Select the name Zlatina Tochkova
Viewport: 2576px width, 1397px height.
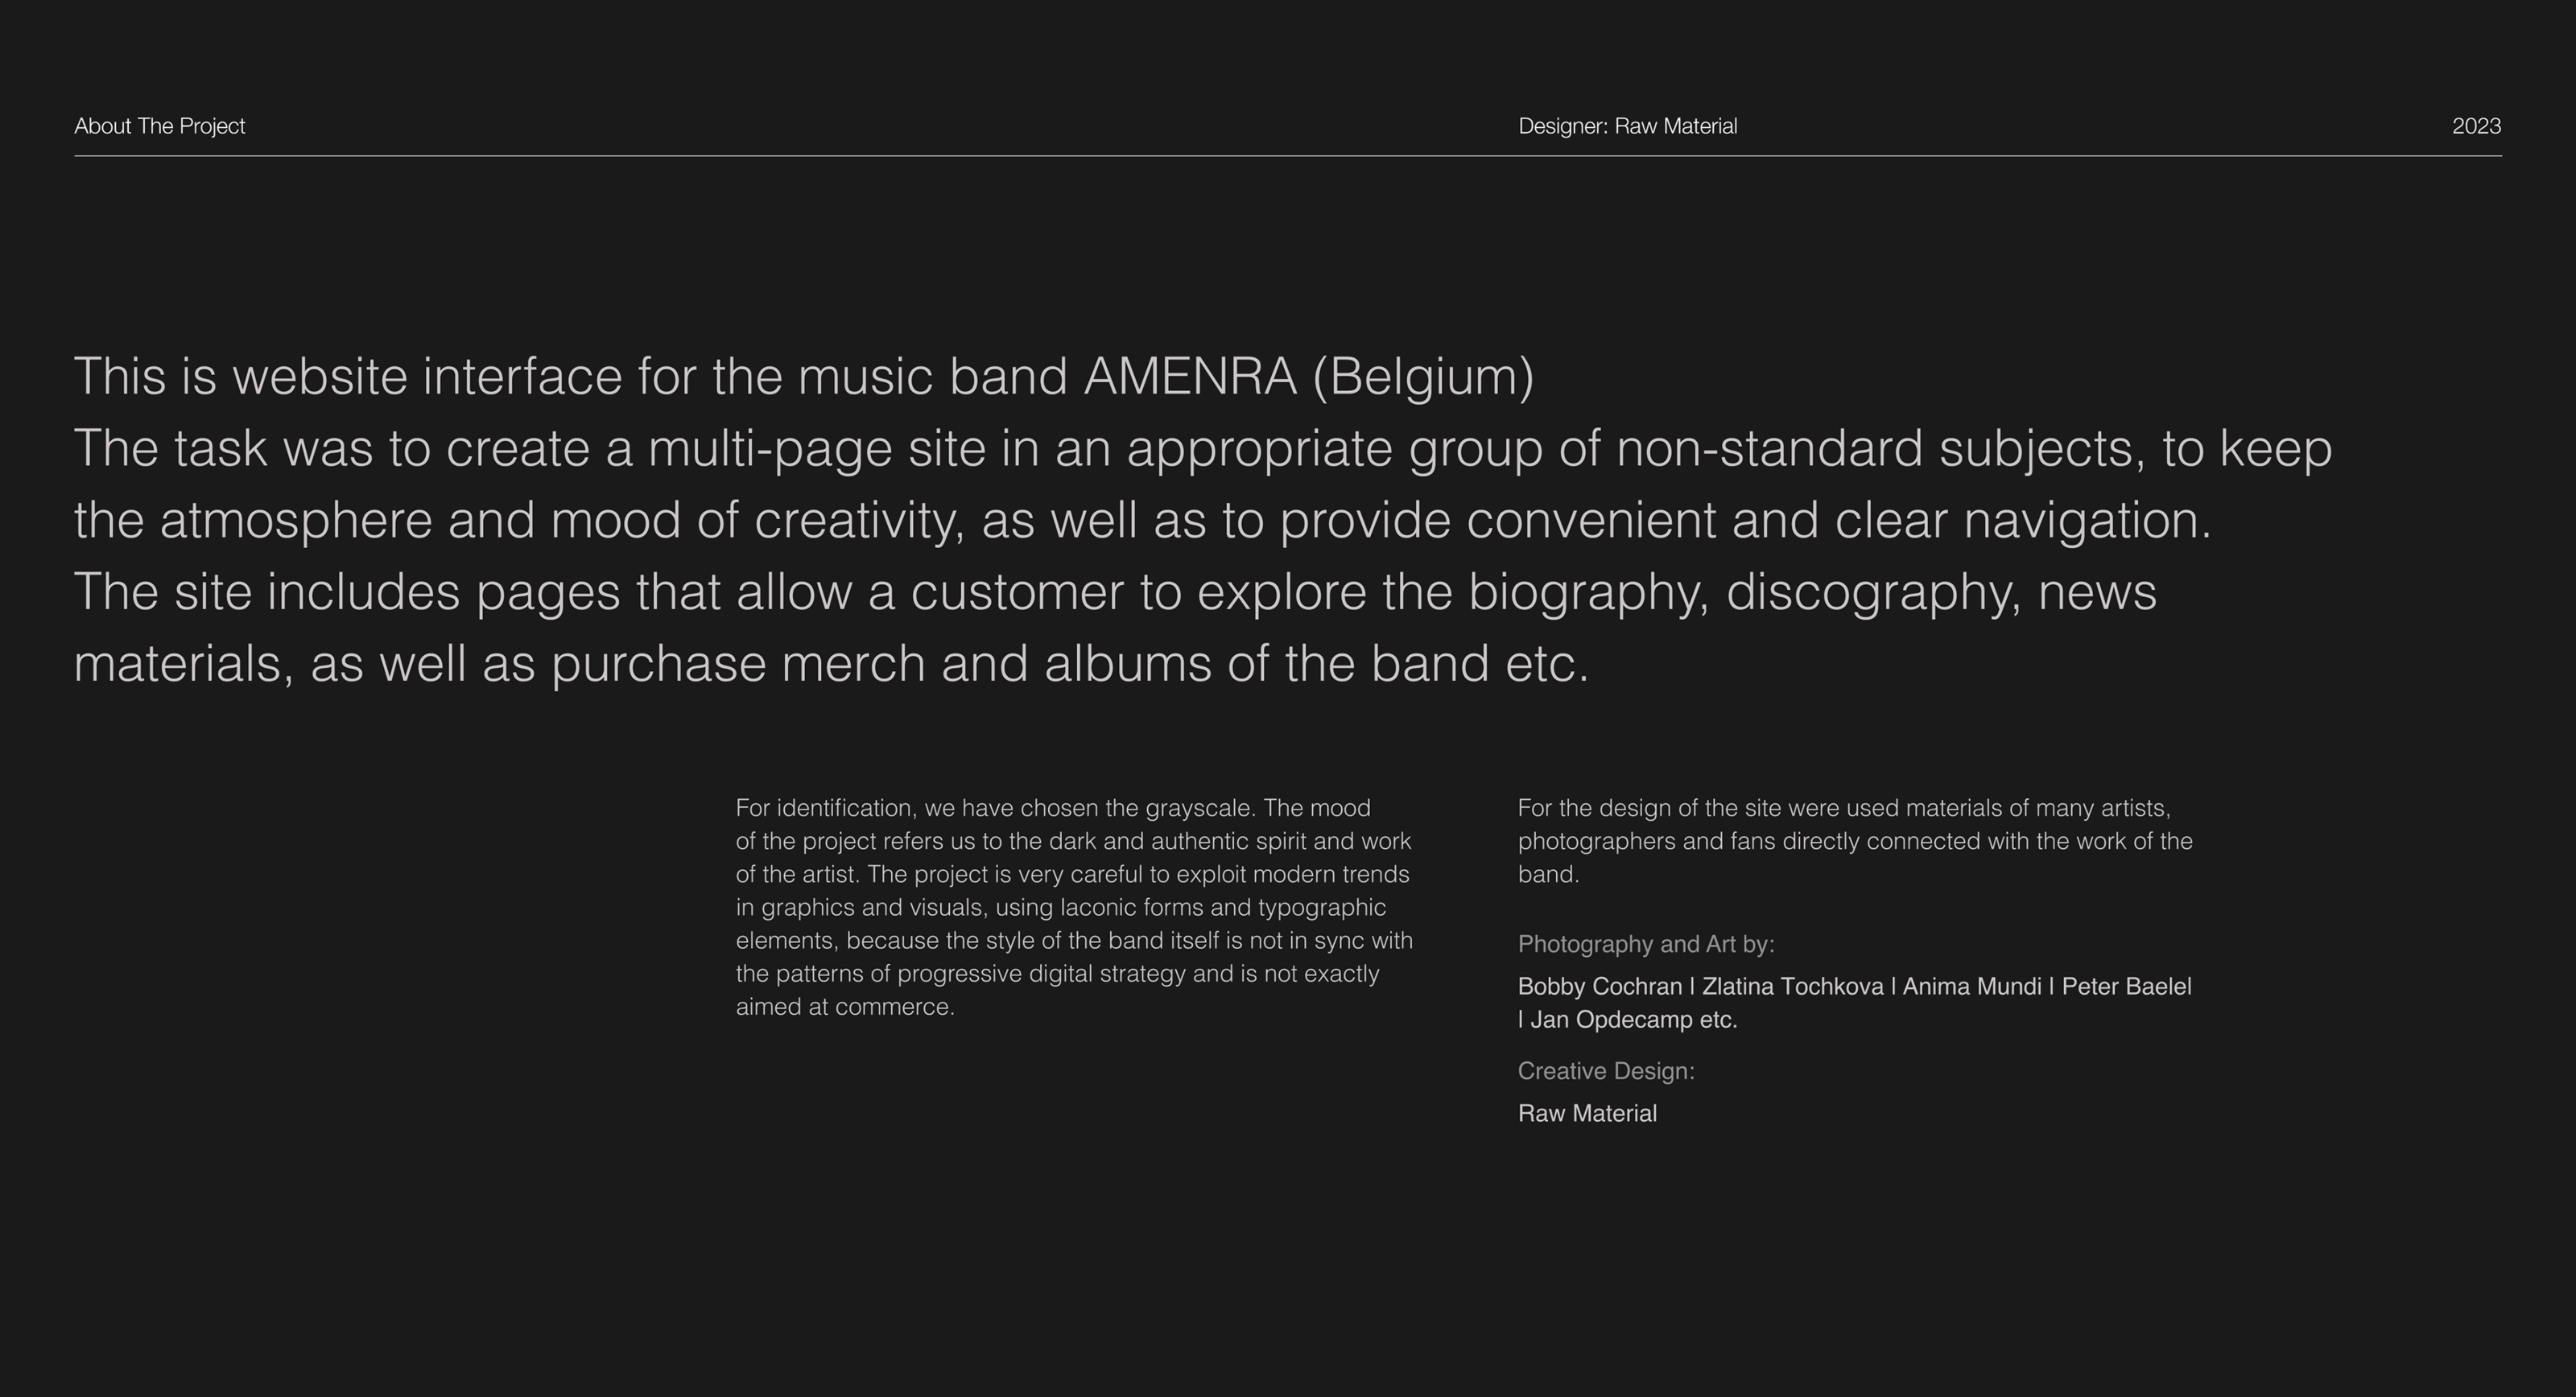tap(1792, 987)
